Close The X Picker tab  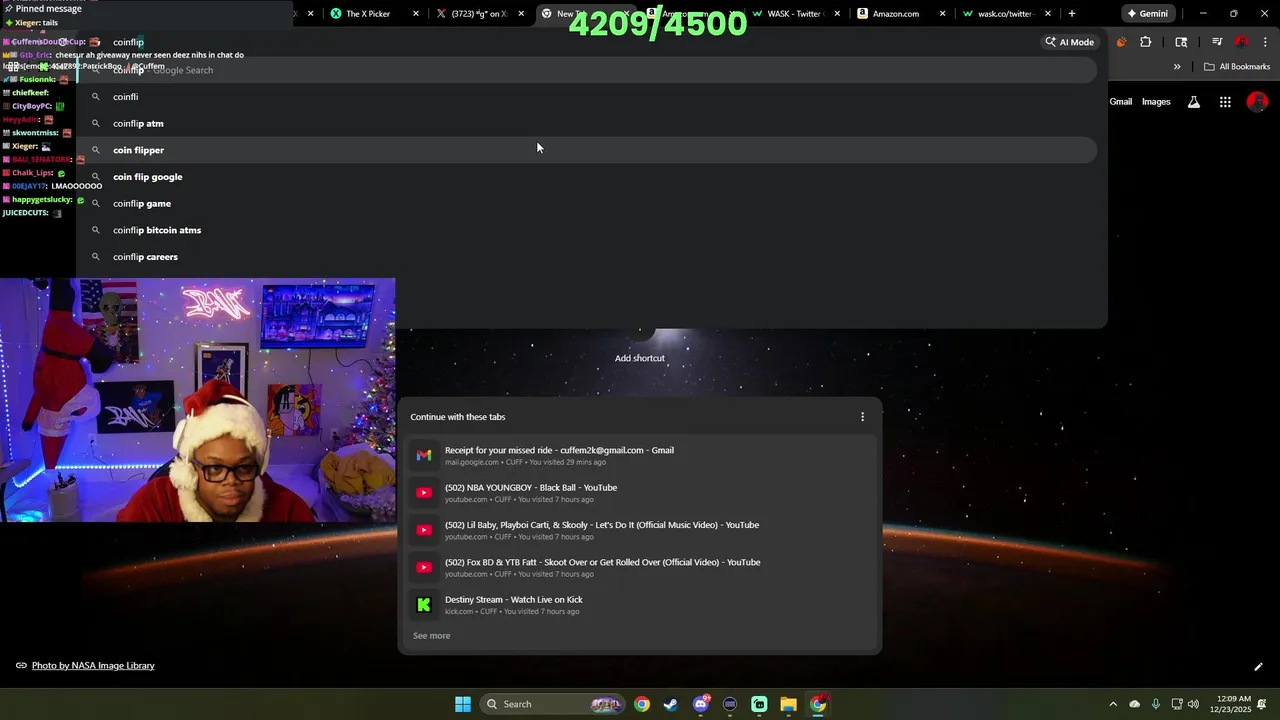pyautogui.click(x=416, y=14)
